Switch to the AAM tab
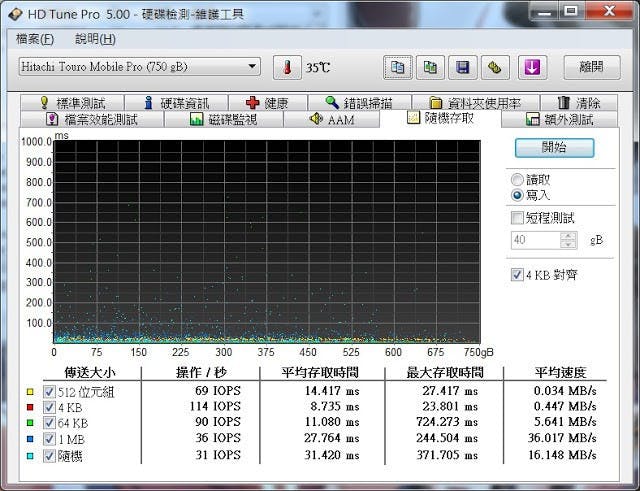The width and height of the screenshot is (640, 491). (331, 119)
